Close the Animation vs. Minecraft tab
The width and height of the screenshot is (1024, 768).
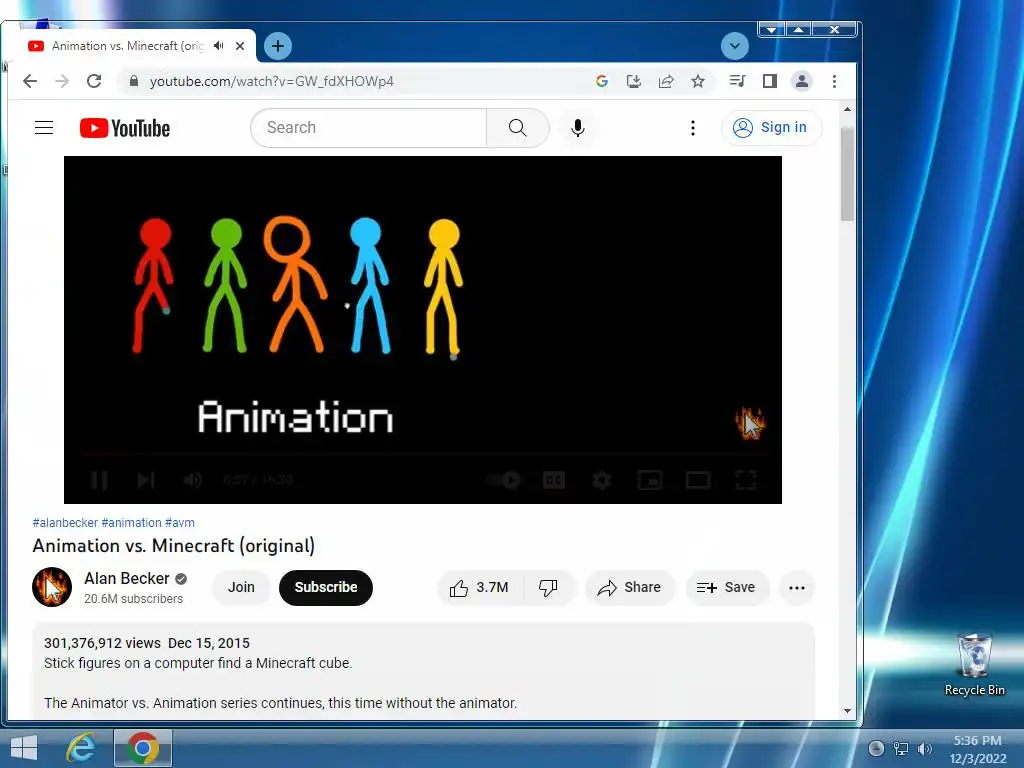240,46
